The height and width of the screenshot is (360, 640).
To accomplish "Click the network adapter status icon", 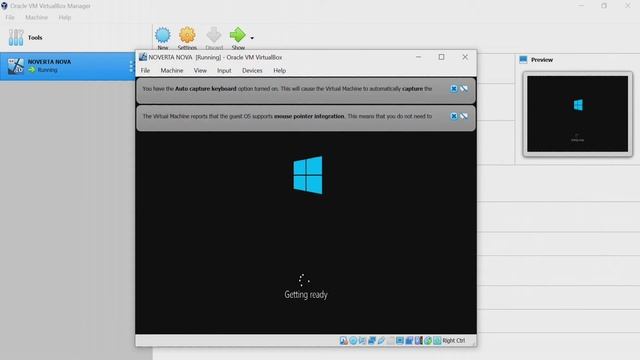I will (x=372, y=340).
